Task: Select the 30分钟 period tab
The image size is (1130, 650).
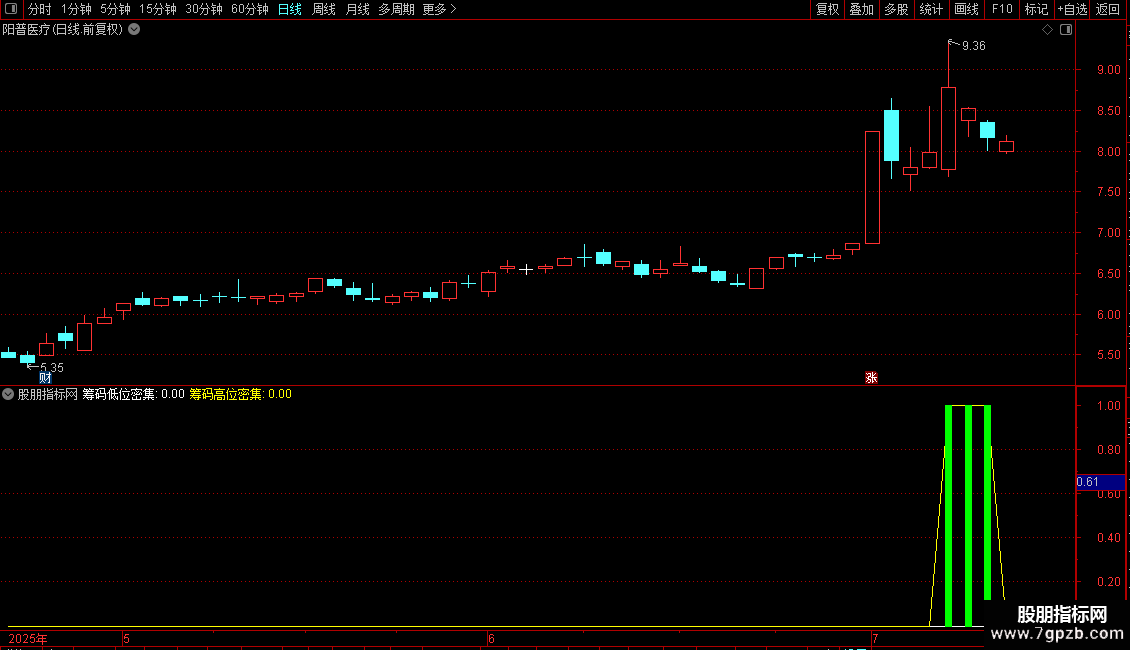Action: [204, 9]
